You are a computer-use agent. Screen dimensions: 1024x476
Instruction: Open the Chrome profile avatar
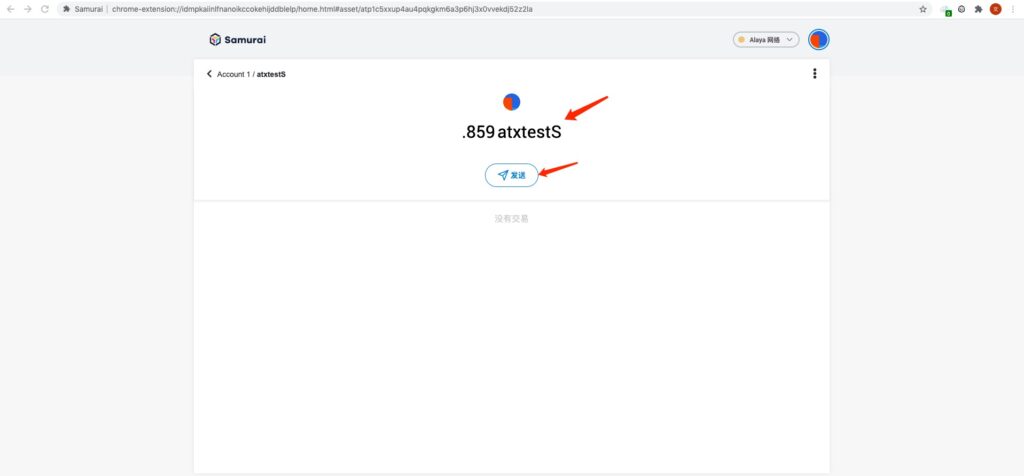pos(995,9)
